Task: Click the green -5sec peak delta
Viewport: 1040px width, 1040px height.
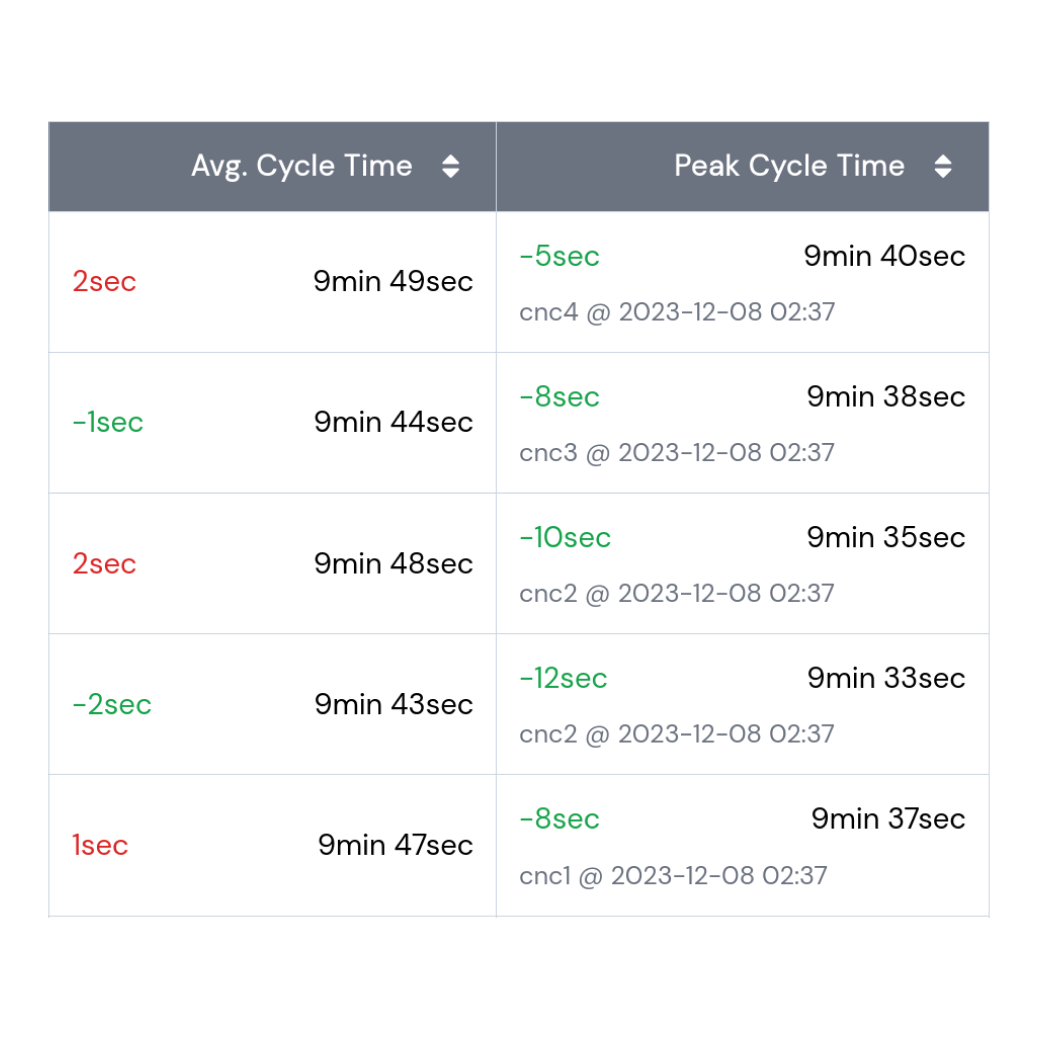Action: (559, 256)
